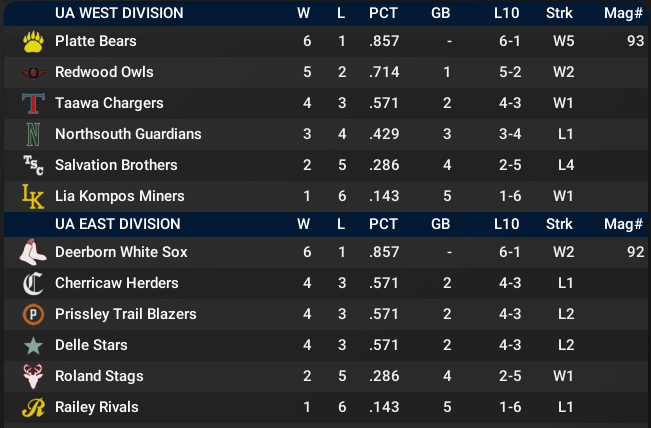
Task: Open the Platte Bears team page
Action: point(96,42)
